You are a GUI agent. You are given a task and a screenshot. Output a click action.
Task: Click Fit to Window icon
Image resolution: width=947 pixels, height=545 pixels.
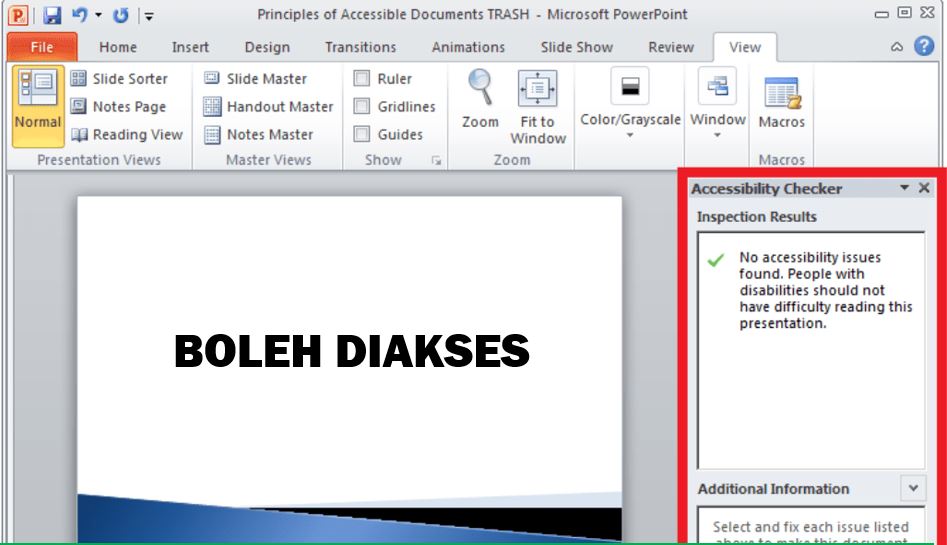[537, 89]
